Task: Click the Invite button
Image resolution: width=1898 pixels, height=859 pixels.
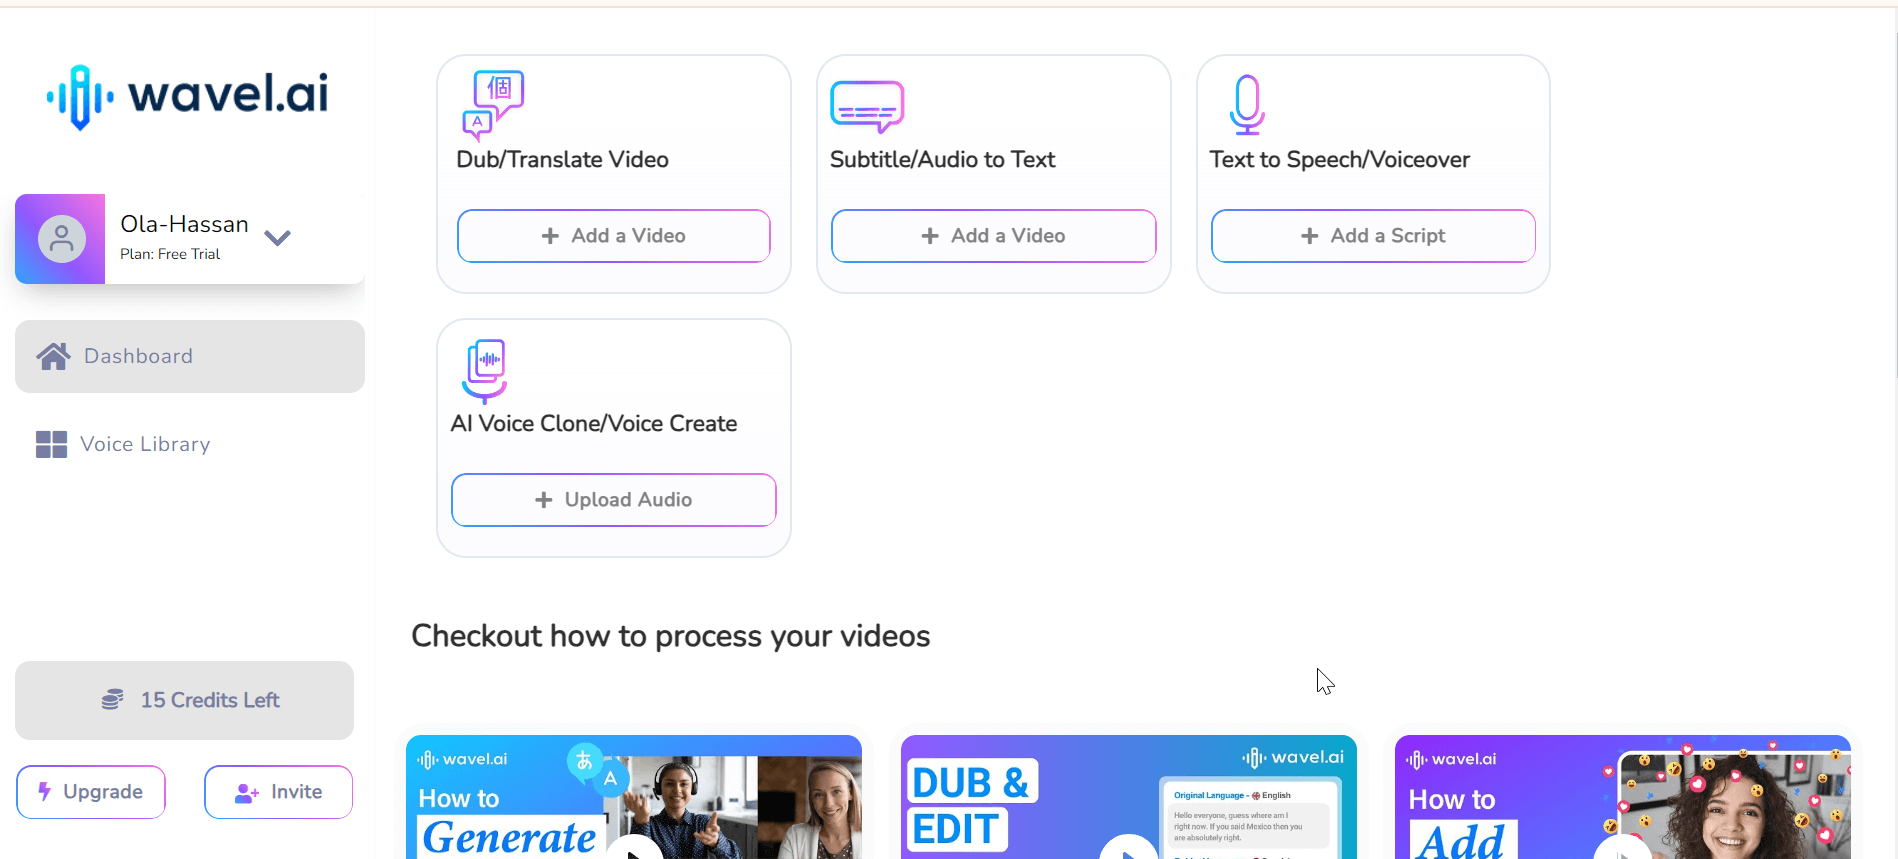Action: click(x=279, y=792)
